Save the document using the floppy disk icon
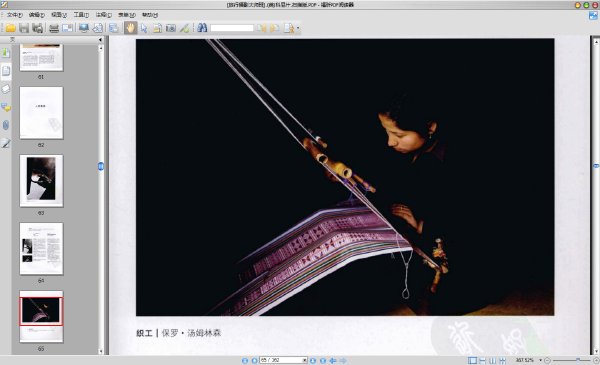Viewport: 600px width, 365px height. 24,28
